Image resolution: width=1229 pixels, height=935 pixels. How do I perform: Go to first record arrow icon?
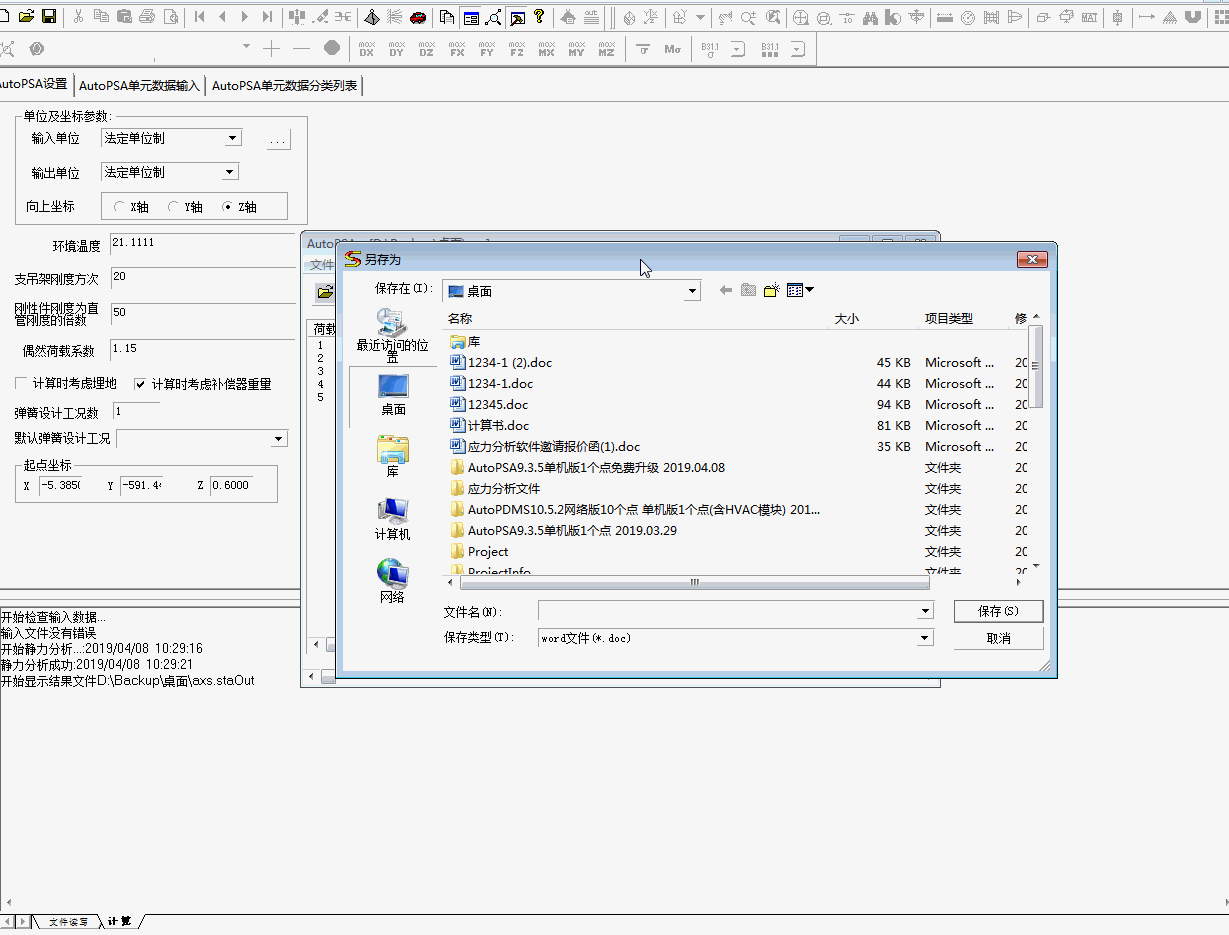(200, 16)
